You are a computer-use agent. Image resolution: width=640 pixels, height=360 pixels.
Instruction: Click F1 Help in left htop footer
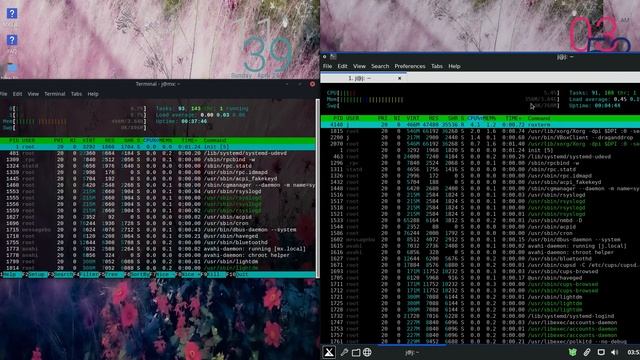click(x=11, y=275)
